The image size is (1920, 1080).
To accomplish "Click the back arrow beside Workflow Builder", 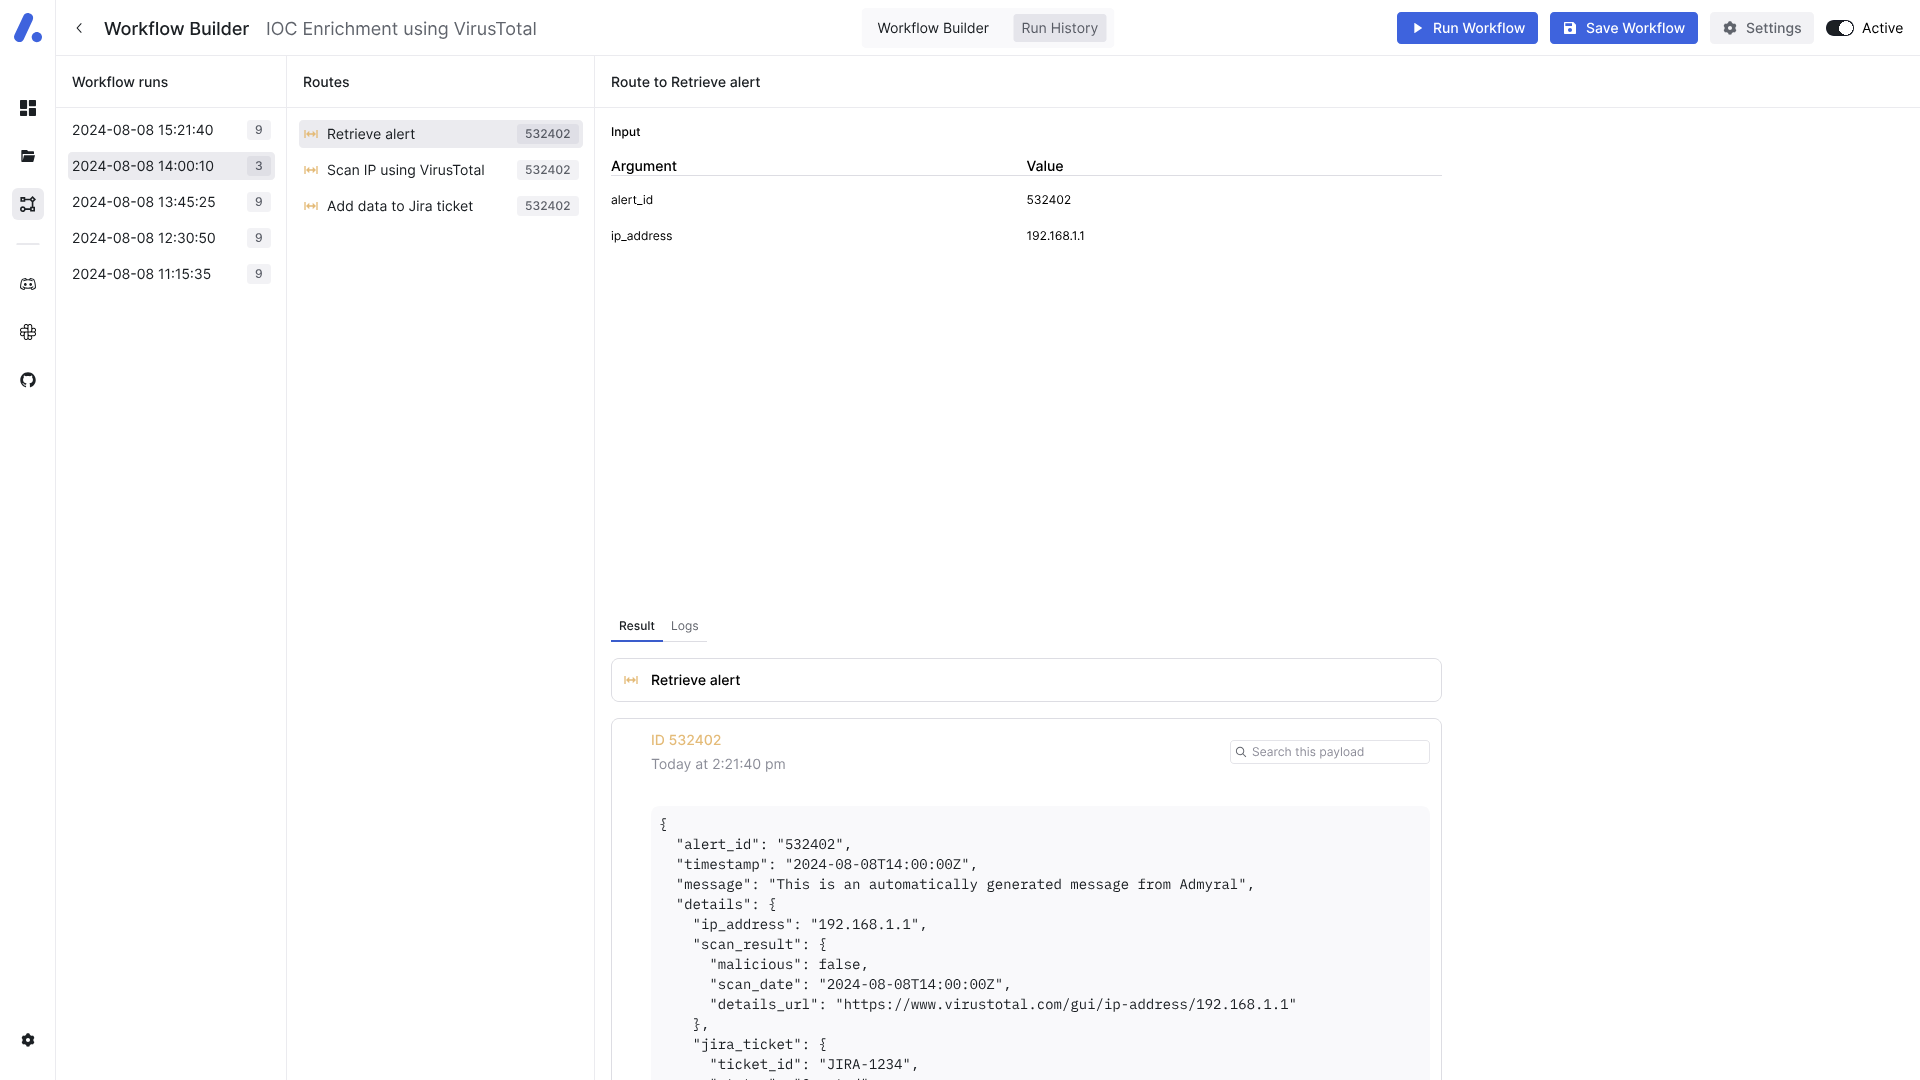I will click(79, 28).
